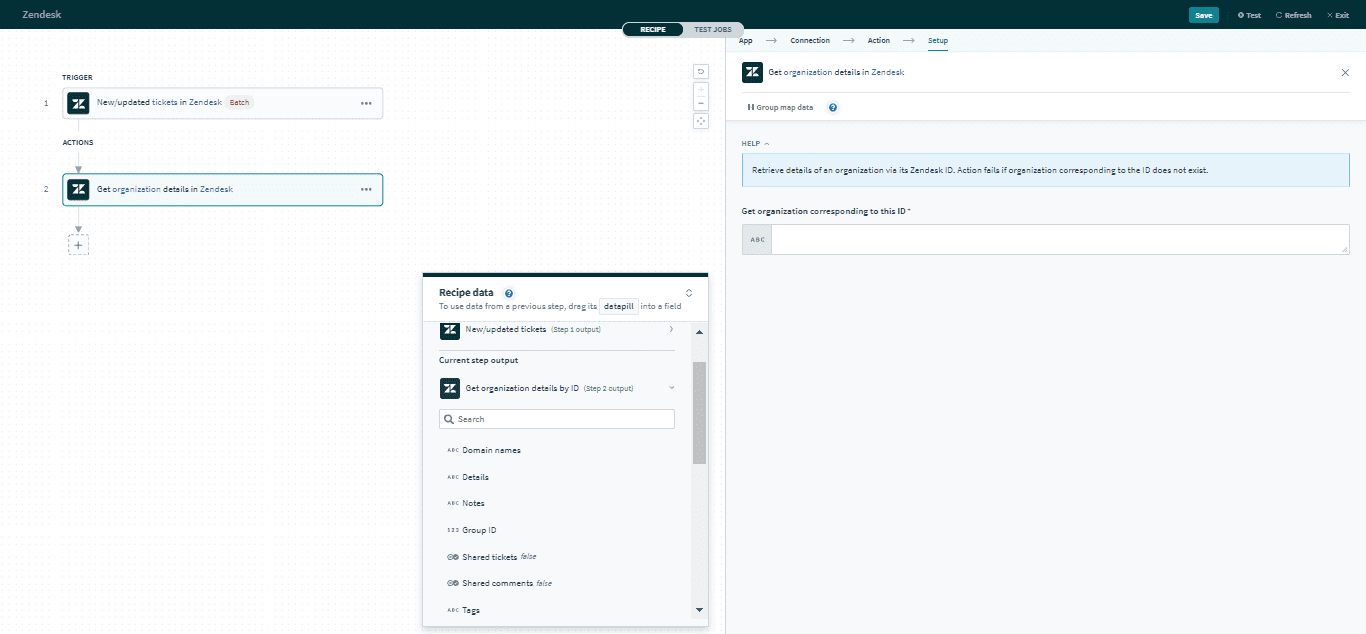1366x634 pixels.
Task: Open help for the Recipe data panel
Action: (x=509, y=292)
